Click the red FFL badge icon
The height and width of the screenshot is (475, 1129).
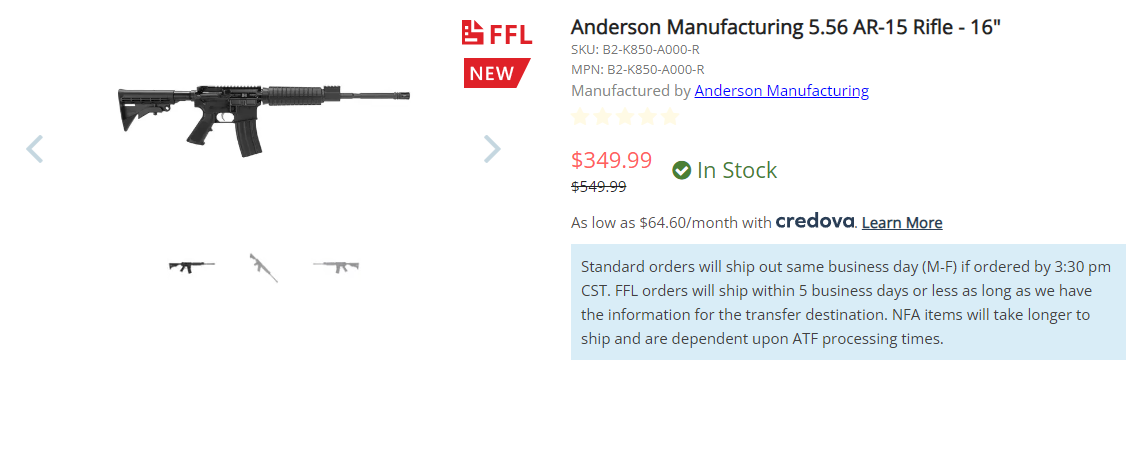[x=473, y=33]
